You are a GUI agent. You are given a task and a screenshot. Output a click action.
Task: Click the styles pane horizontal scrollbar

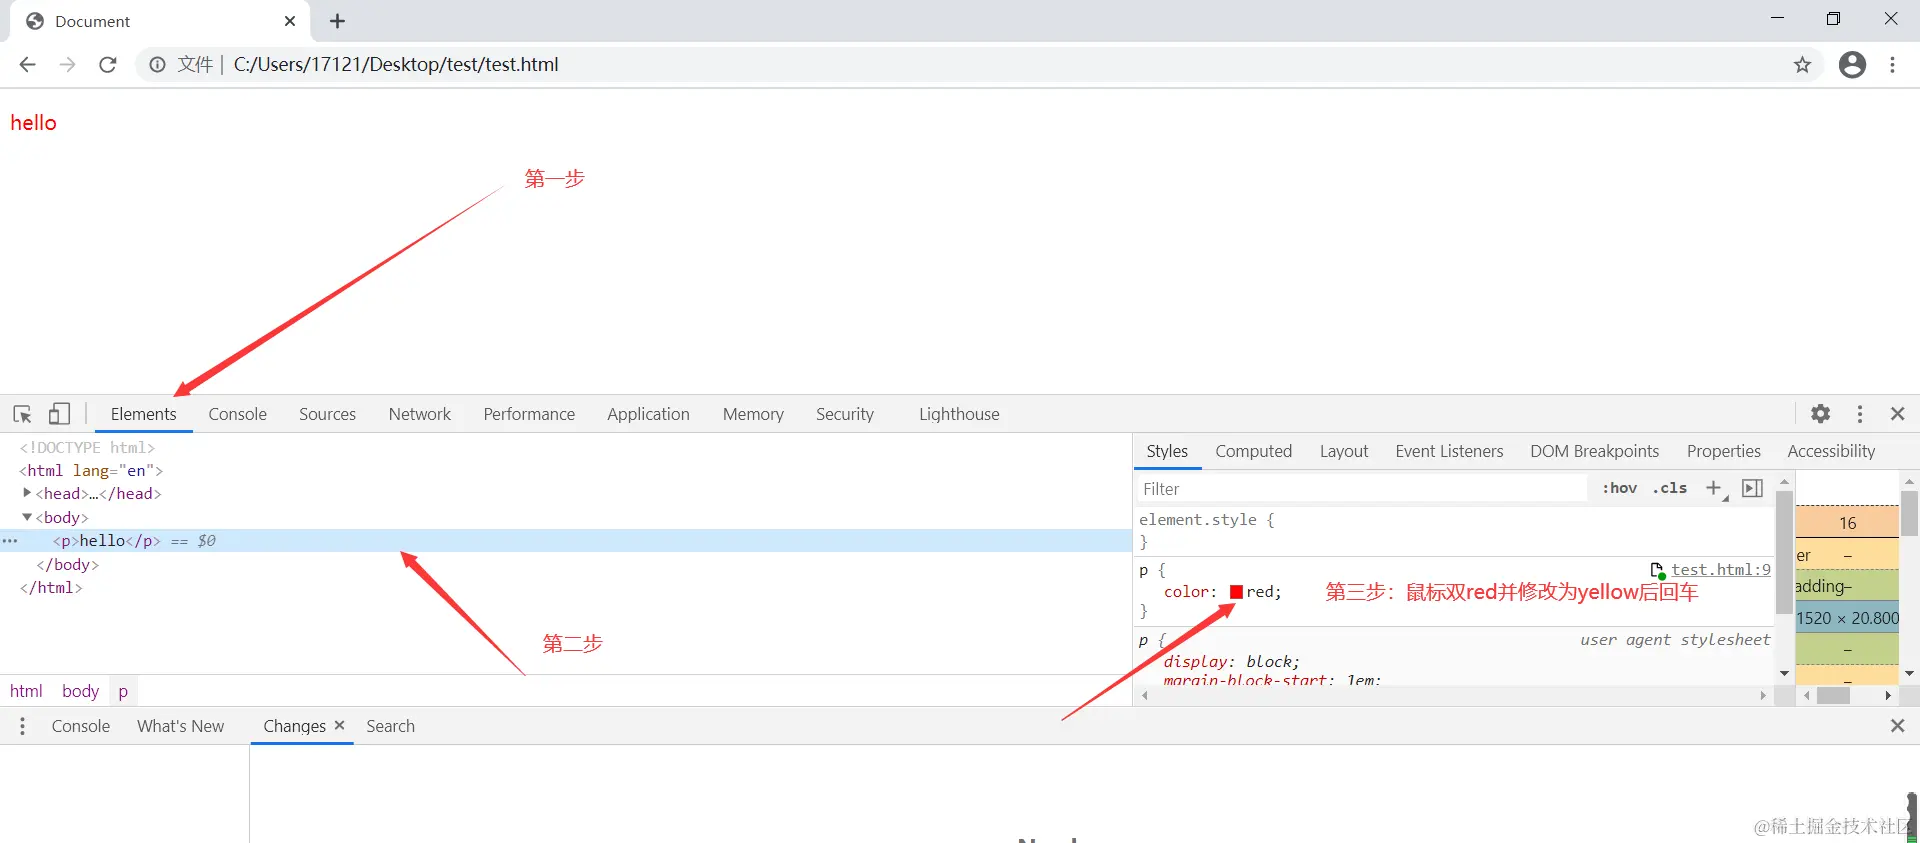coord(1453,695)
